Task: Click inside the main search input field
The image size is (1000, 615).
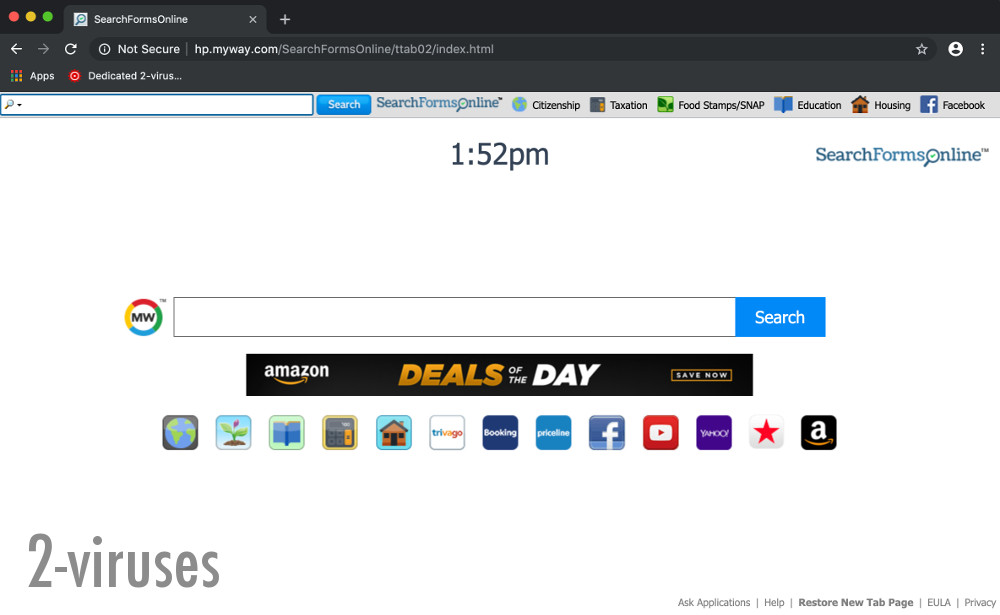Action: 450,317
